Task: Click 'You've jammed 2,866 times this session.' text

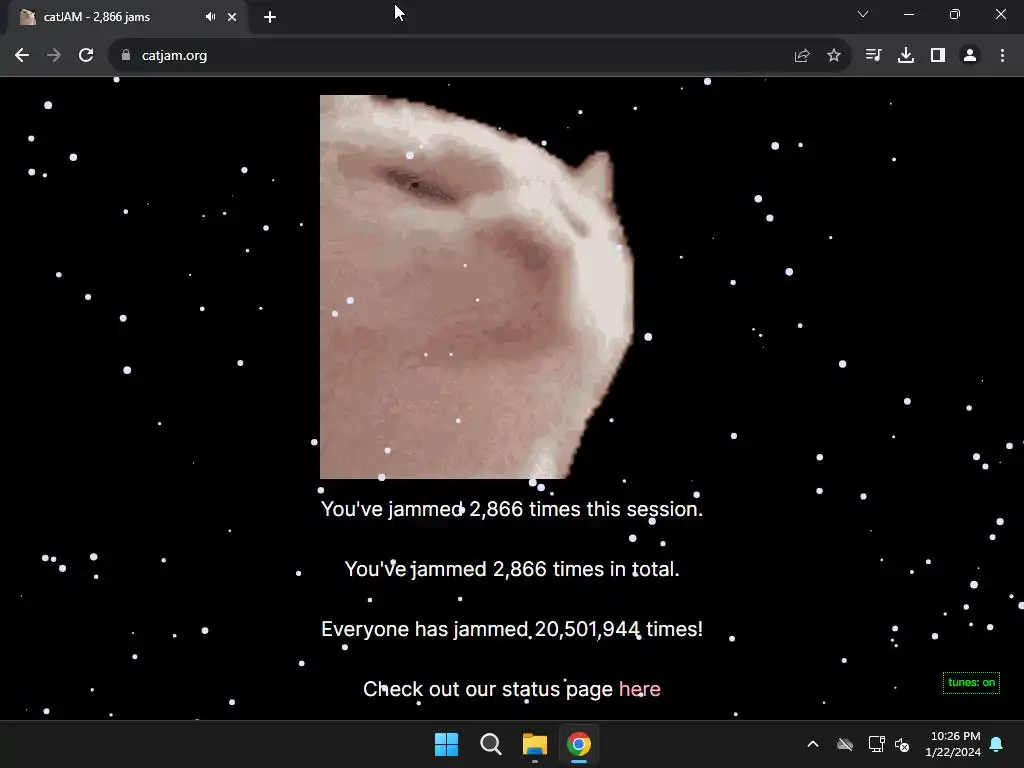Action: 512,509
